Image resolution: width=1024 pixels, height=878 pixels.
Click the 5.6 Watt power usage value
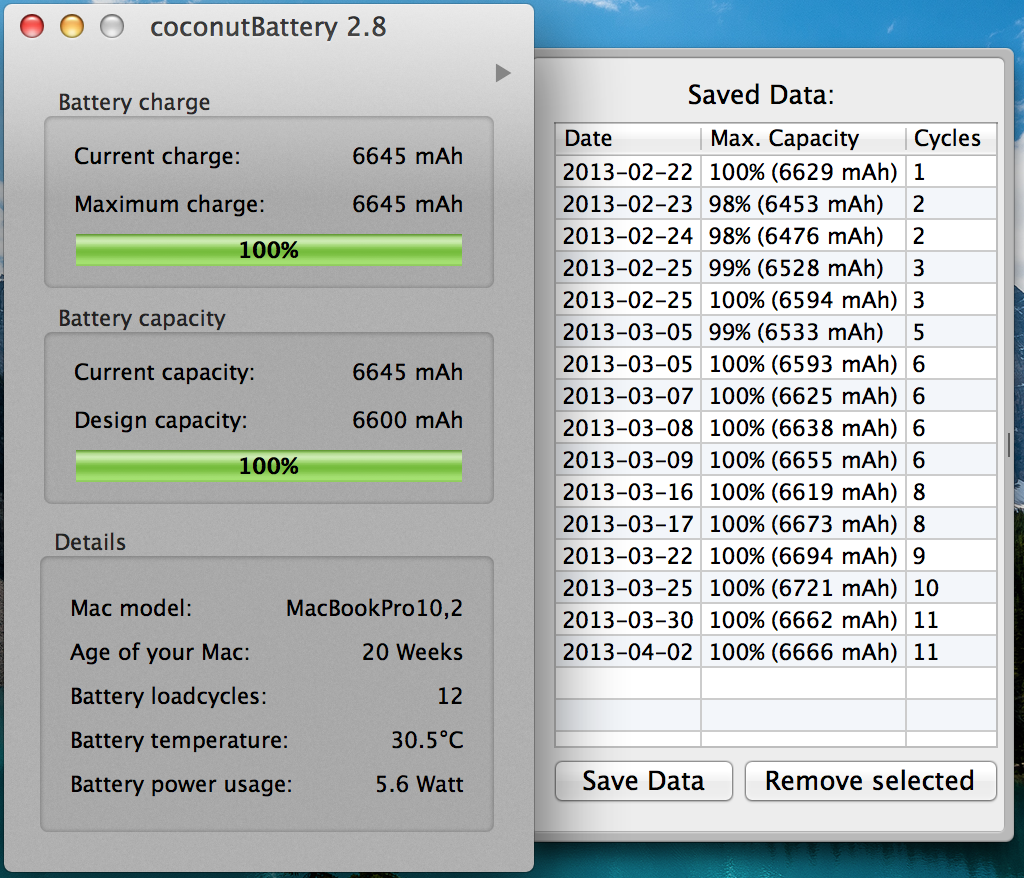(x=419, y=784)
